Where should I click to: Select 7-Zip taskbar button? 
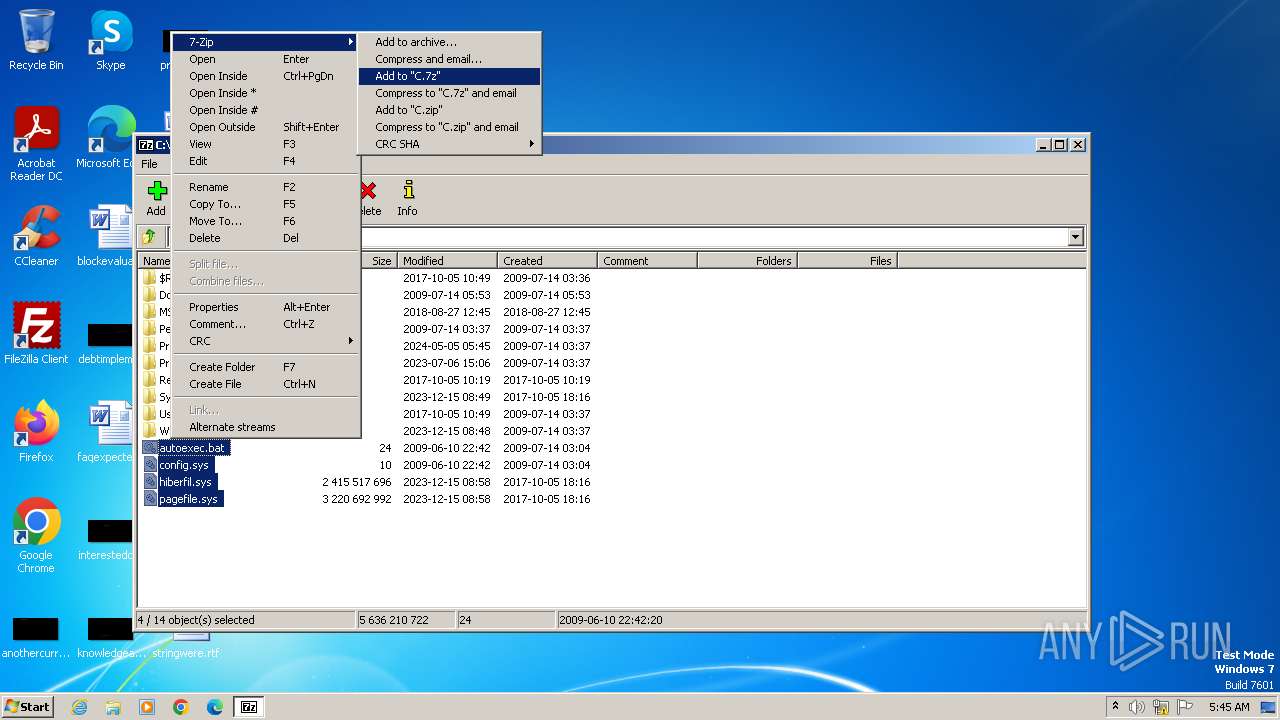(x=249, y=707)
